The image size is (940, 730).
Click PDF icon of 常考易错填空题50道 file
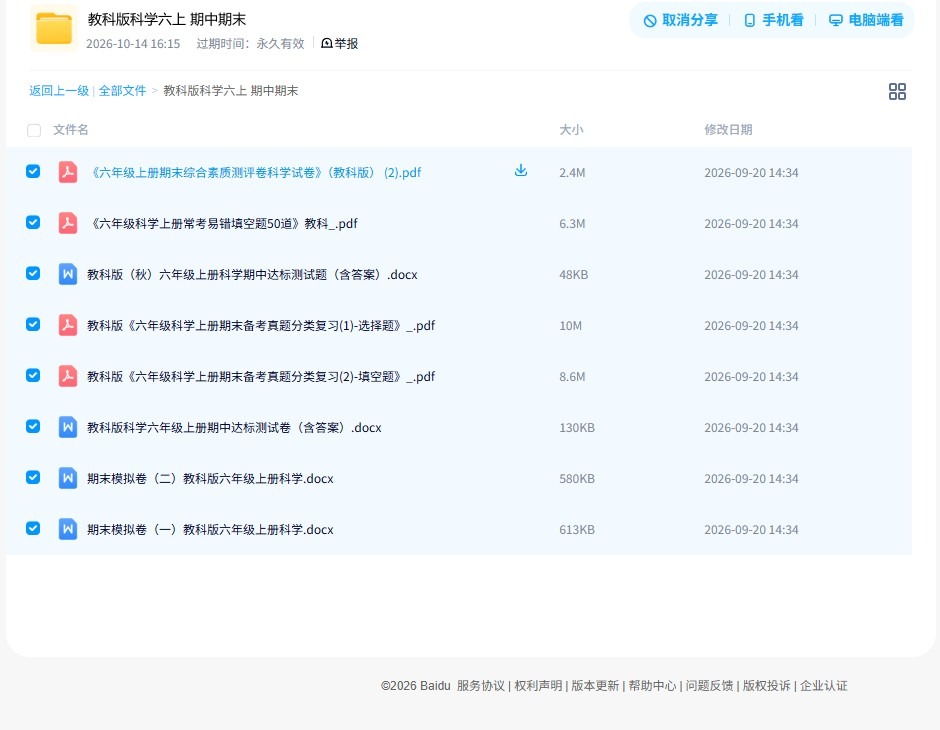click(x=68, y=223)
